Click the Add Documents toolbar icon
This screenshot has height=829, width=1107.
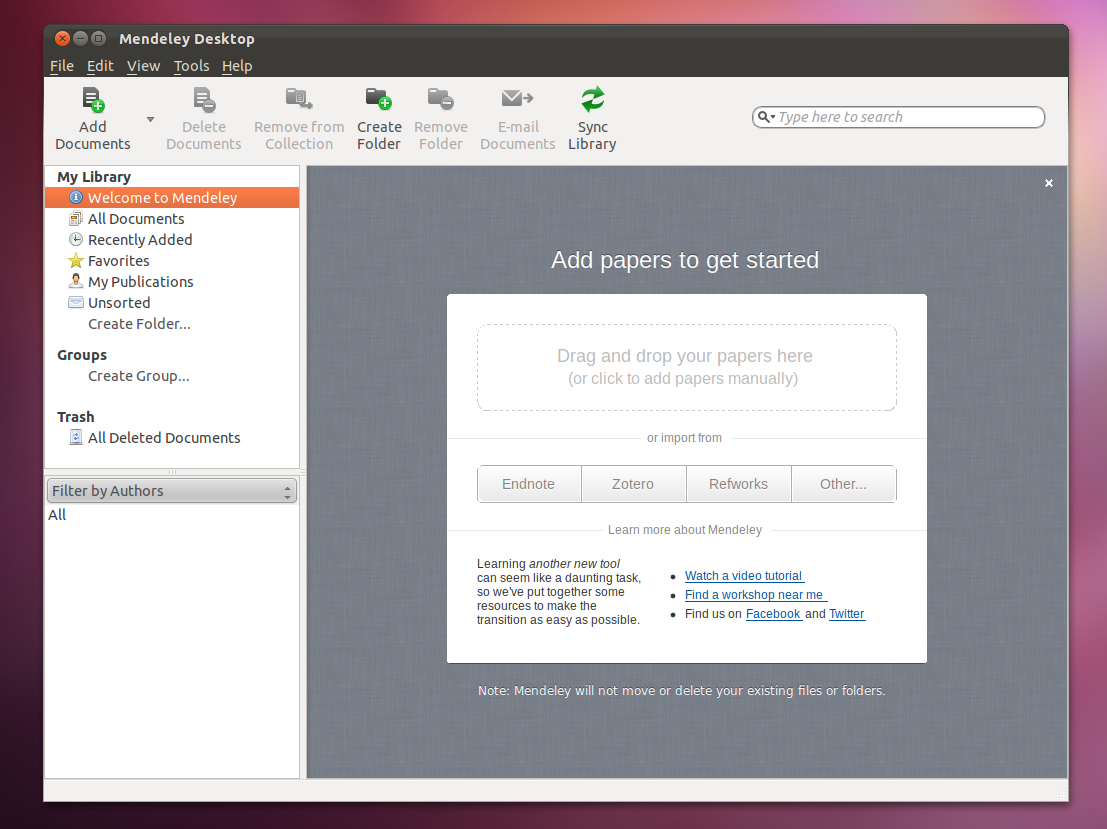click(93, 100)
